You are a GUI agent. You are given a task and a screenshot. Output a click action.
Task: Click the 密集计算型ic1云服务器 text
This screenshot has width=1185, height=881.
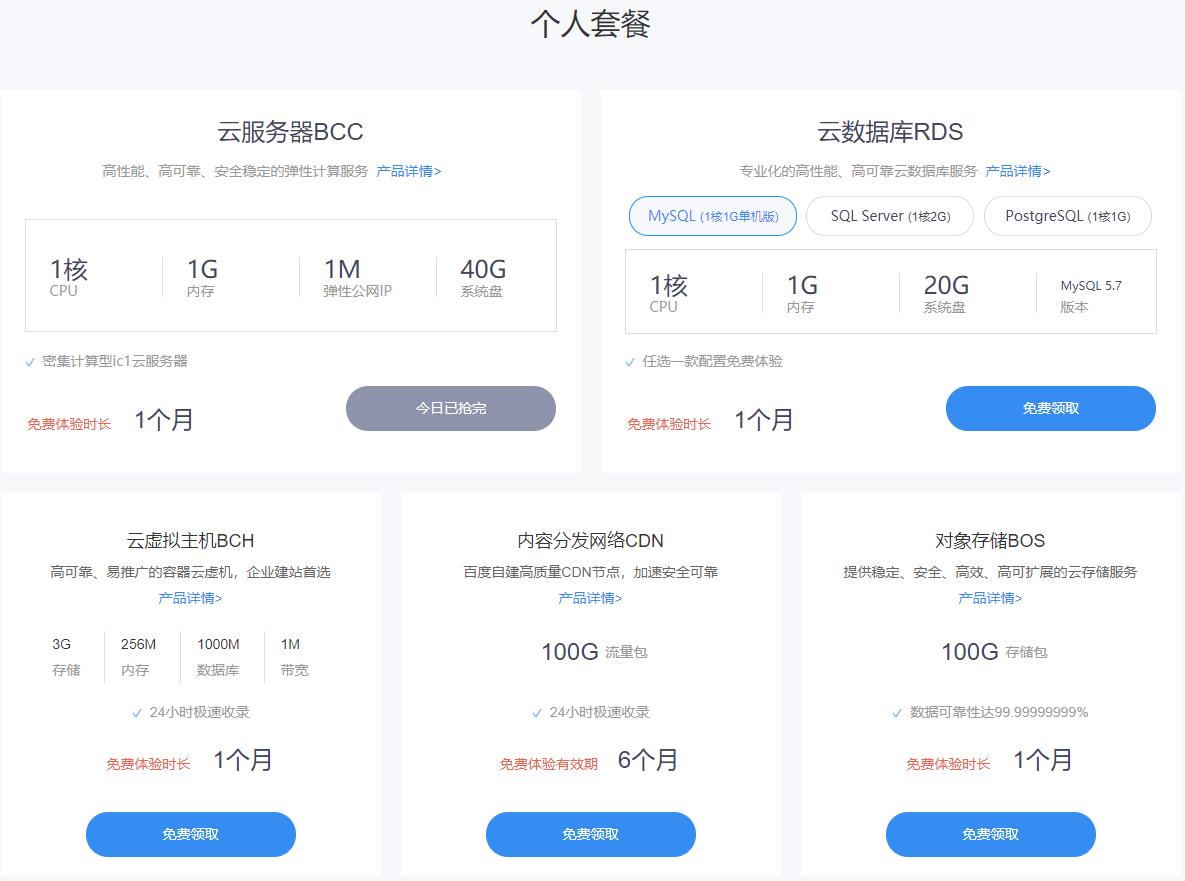coord(115,362)
